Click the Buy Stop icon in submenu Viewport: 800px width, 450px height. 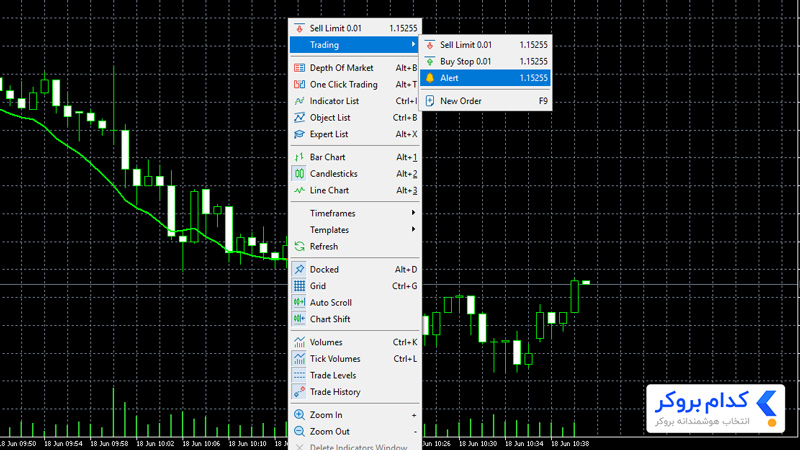[430, 61]
